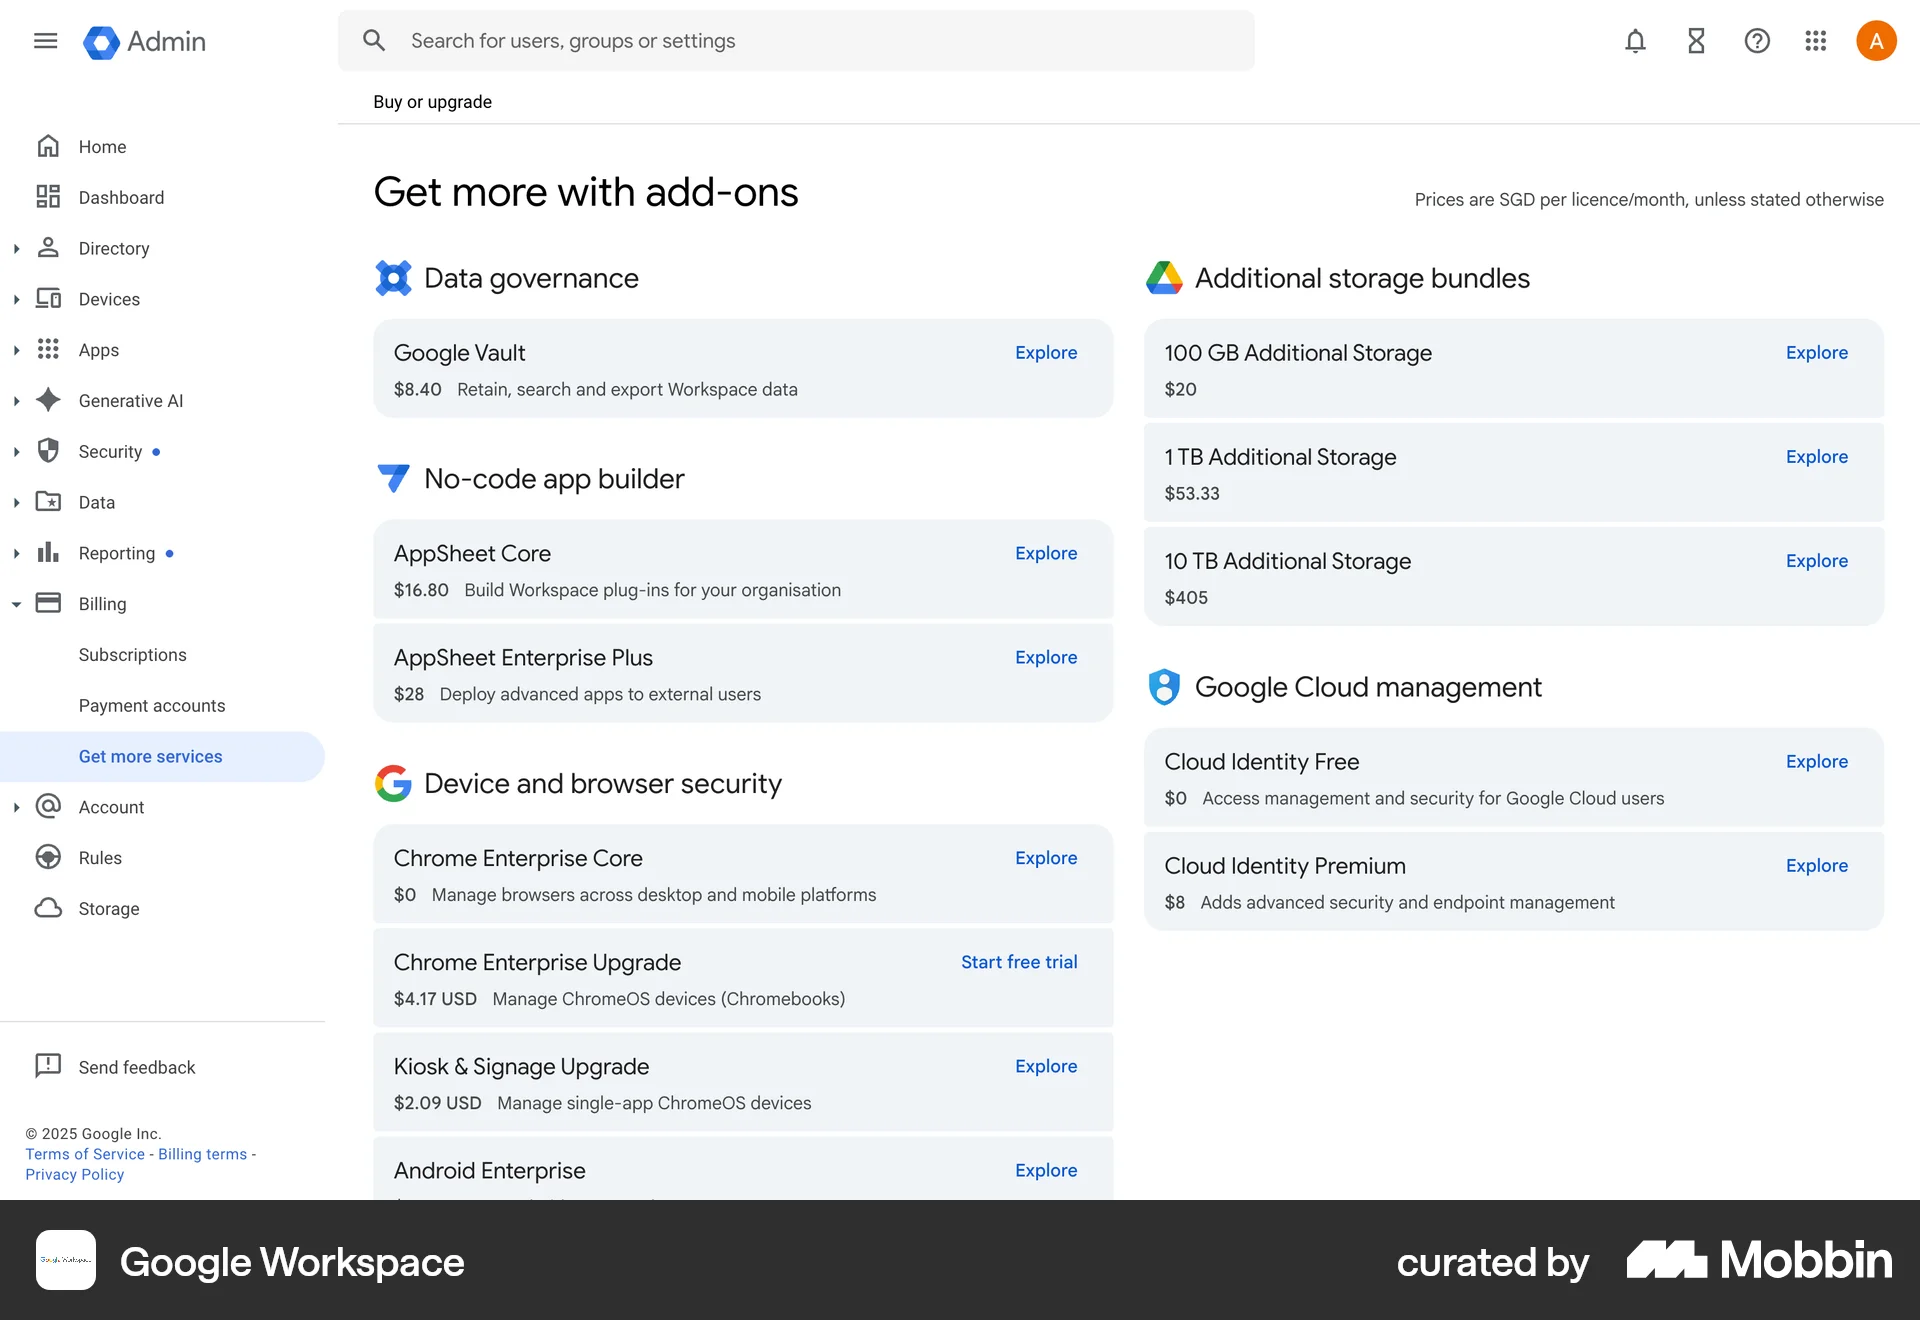Click the tasks hourglass icon
This screenshot has width=1920, height=1320.
(x=1695, y=41)
